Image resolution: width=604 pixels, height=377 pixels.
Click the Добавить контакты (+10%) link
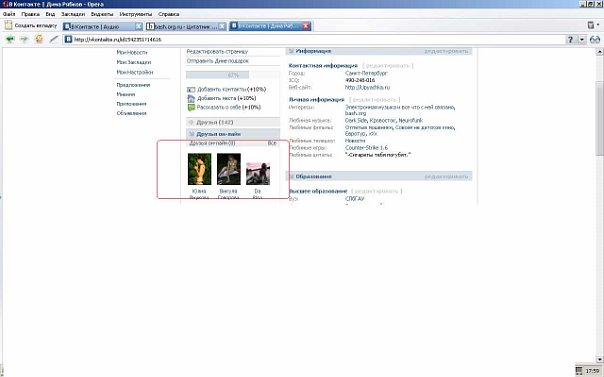click(x=232, y=89)
